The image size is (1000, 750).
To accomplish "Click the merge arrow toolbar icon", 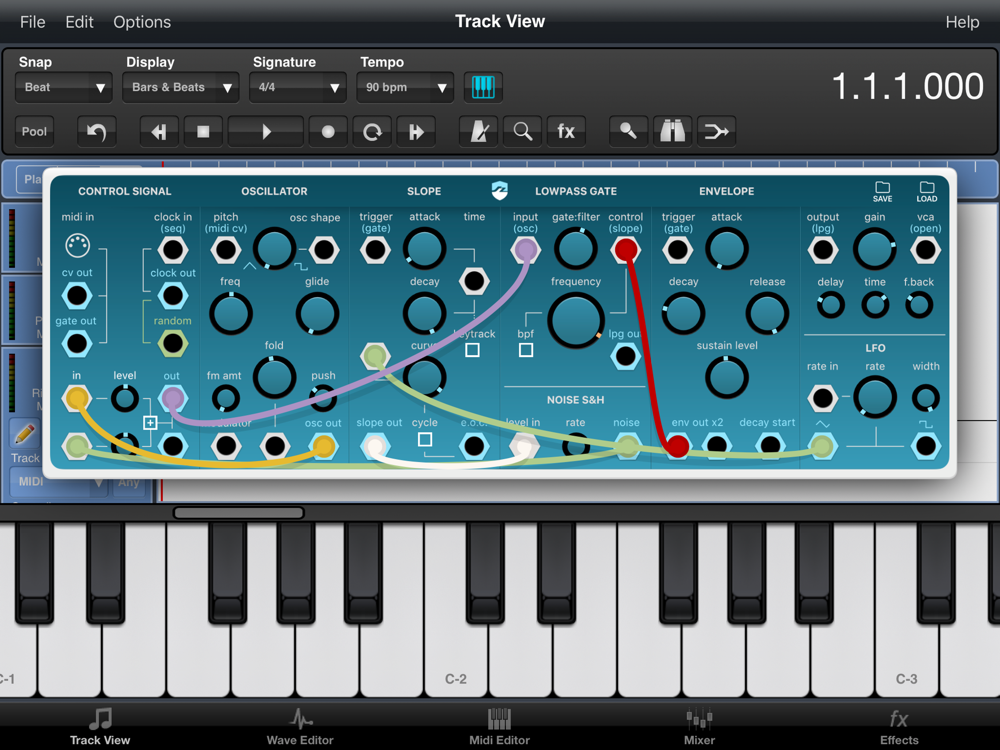I will pos(716,131).
